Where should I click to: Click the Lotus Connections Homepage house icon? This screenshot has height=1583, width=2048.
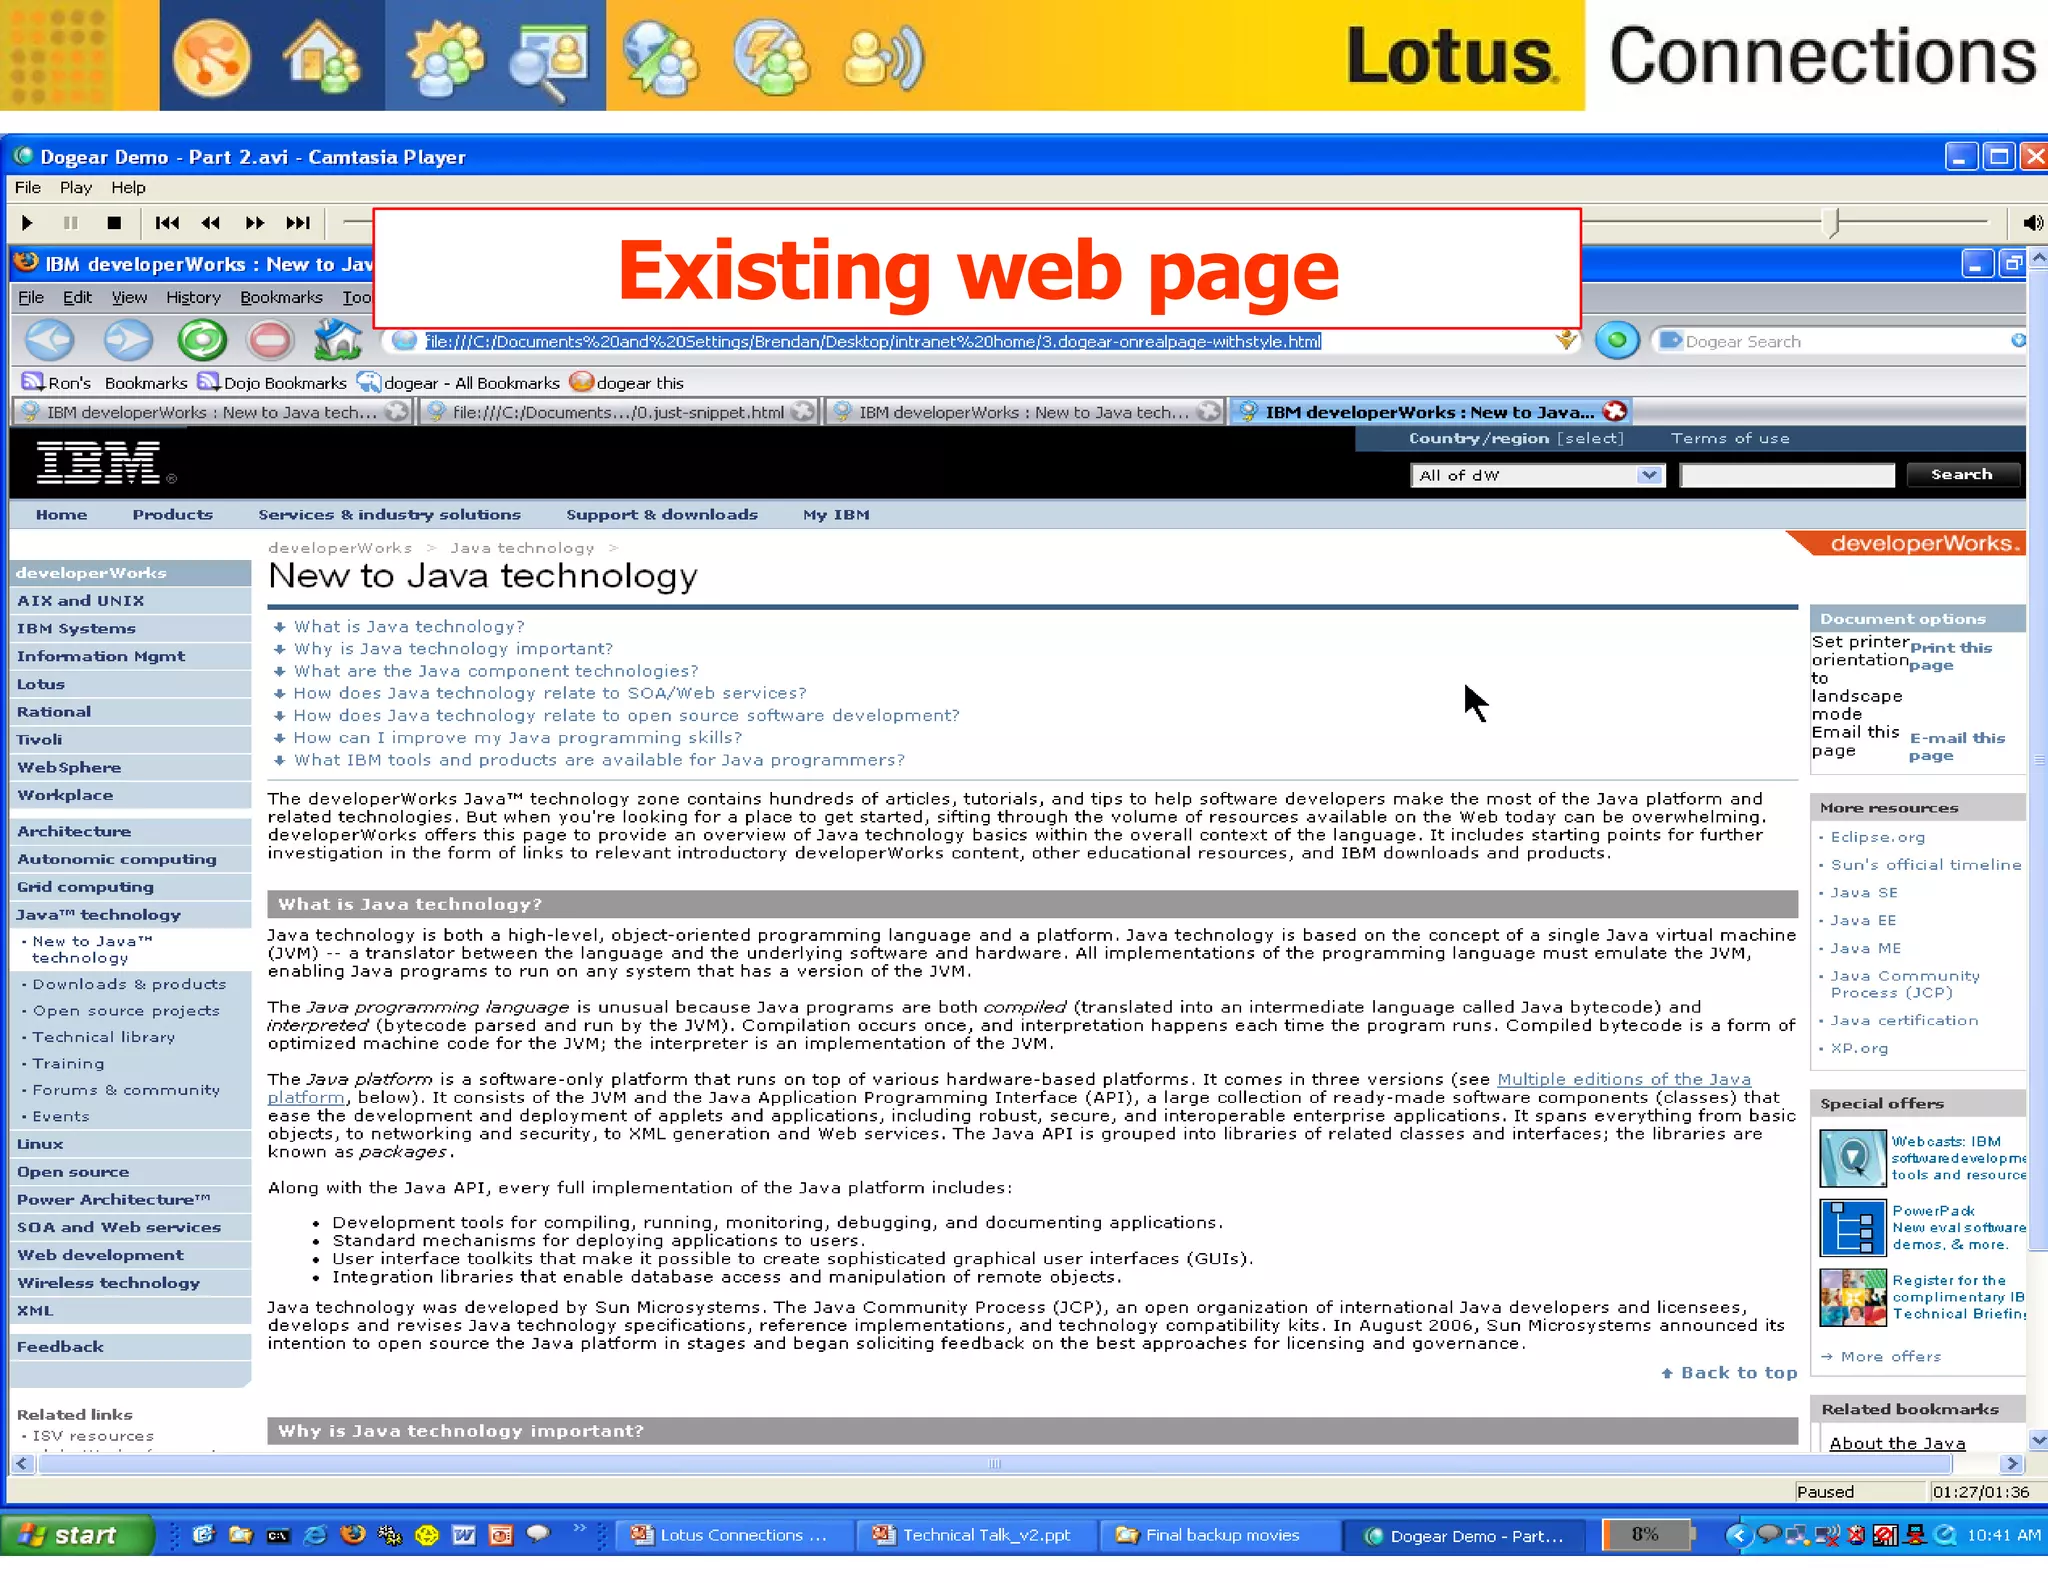[x=322, y=57]
